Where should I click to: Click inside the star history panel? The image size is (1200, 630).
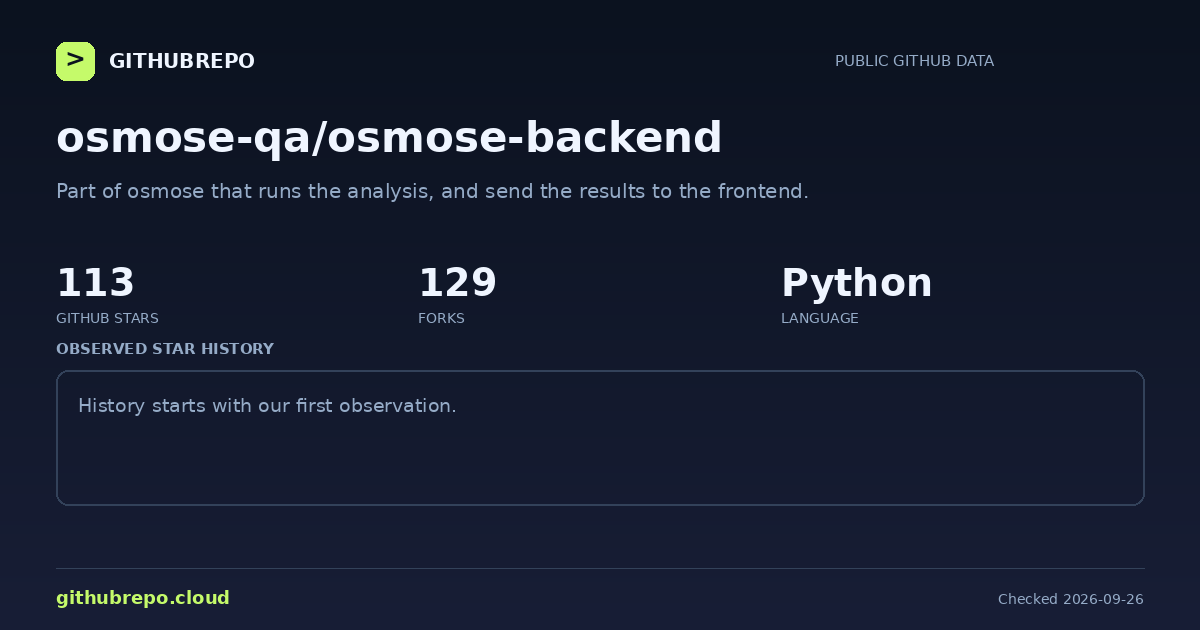pyautogui.click(x=600, y=438)
